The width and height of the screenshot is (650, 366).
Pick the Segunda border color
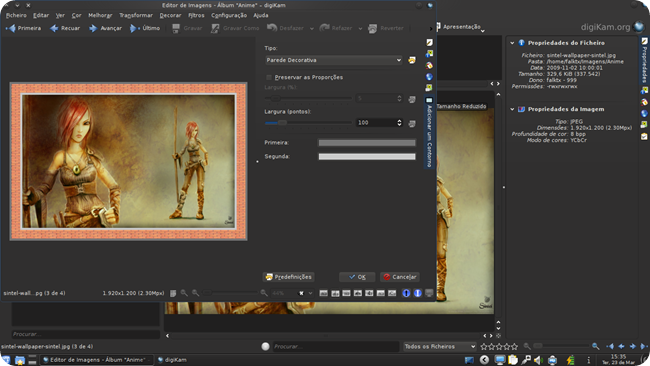[367, 157]
